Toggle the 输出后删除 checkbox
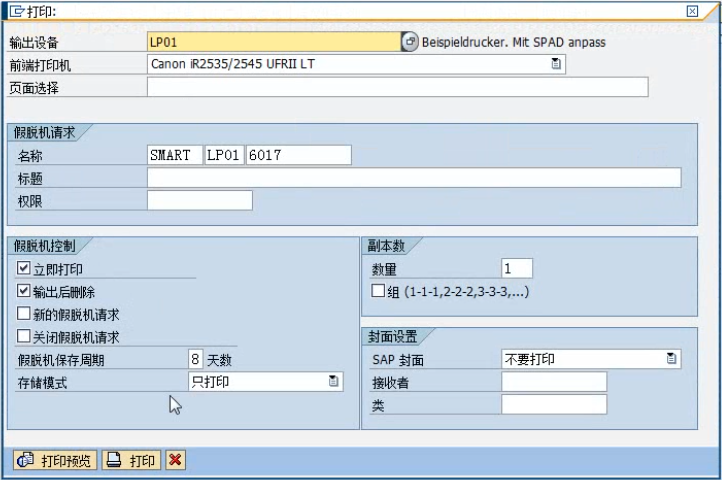Viewport: 722px width, 480px height. pyautogui.click(x=25, y=292)
